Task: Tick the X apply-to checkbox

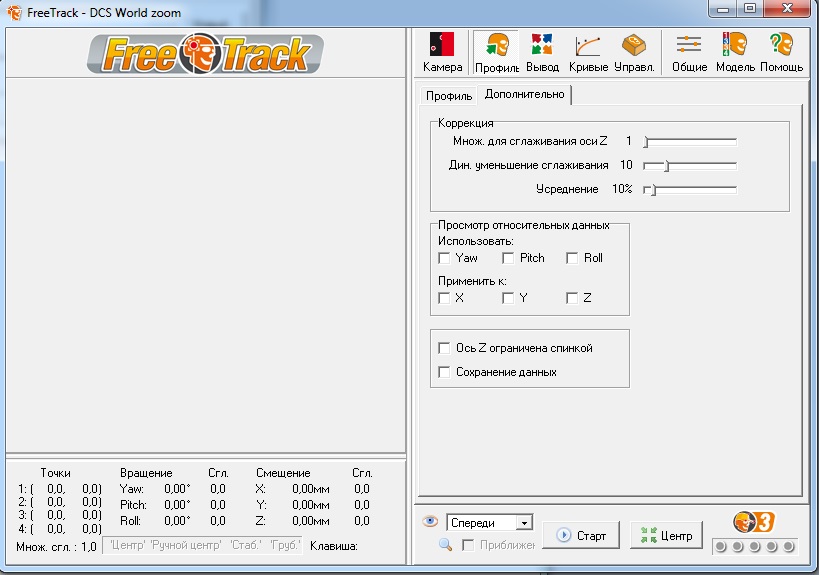Action: point(444,298)
